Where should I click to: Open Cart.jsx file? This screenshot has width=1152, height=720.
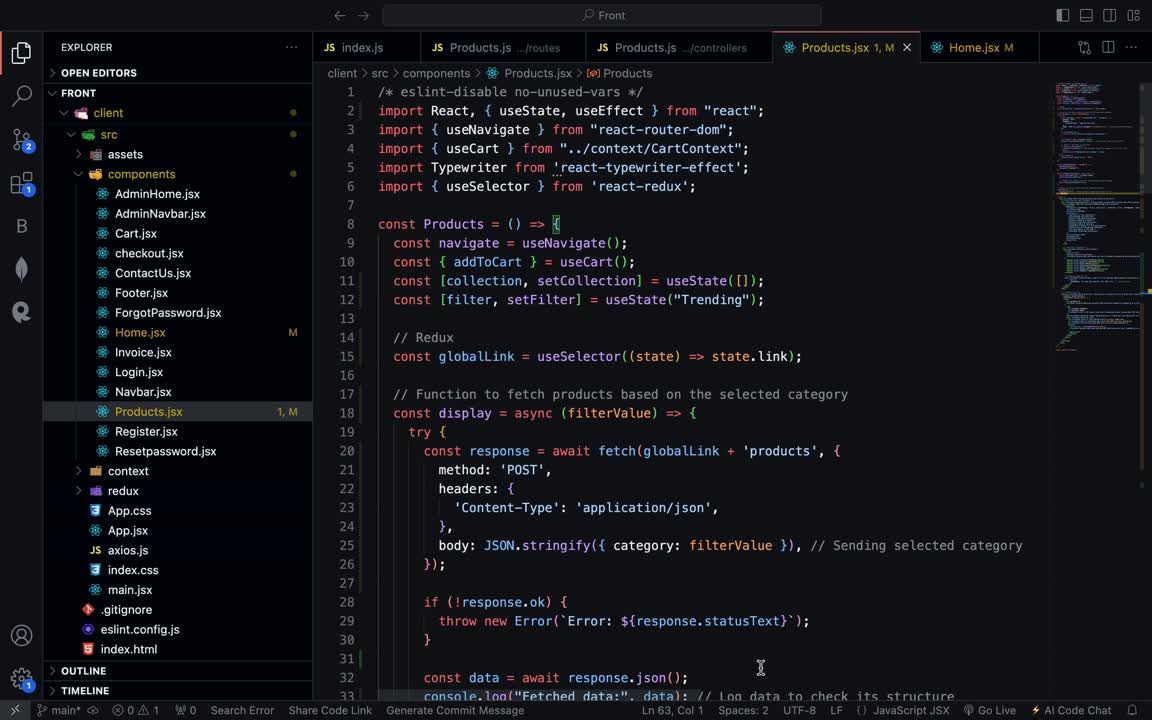click(x=178, y=234)
